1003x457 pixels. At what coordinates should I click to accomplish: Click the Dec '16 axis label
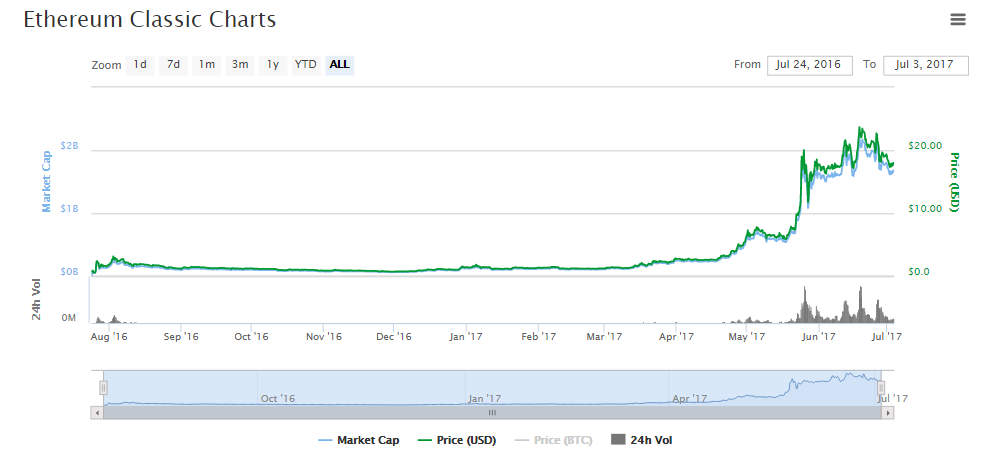pos(394,335)
